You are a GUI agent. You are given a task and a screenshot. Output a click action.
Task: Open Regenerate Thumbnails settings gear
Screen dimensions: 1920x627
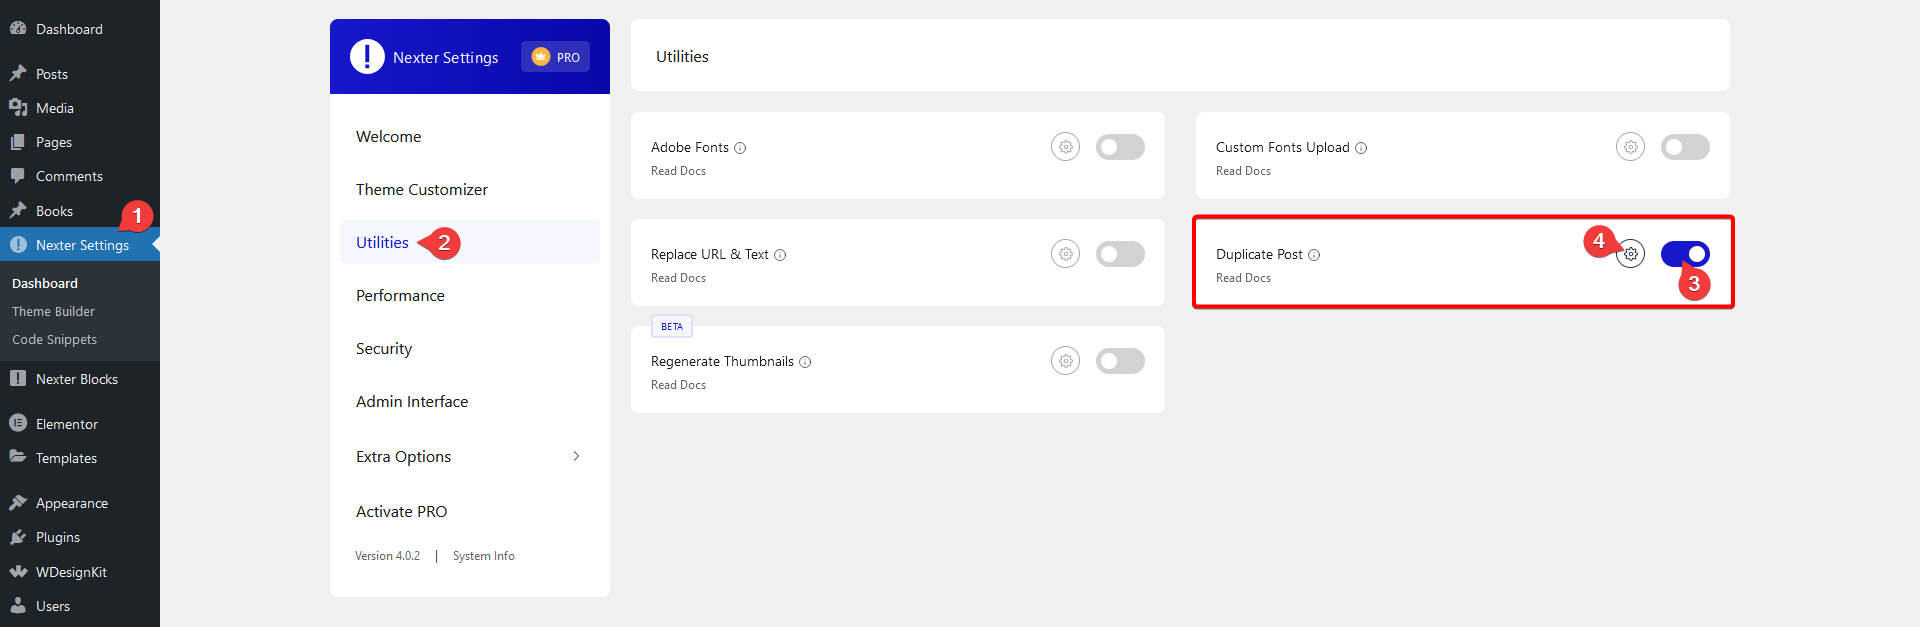point(1066,361)
